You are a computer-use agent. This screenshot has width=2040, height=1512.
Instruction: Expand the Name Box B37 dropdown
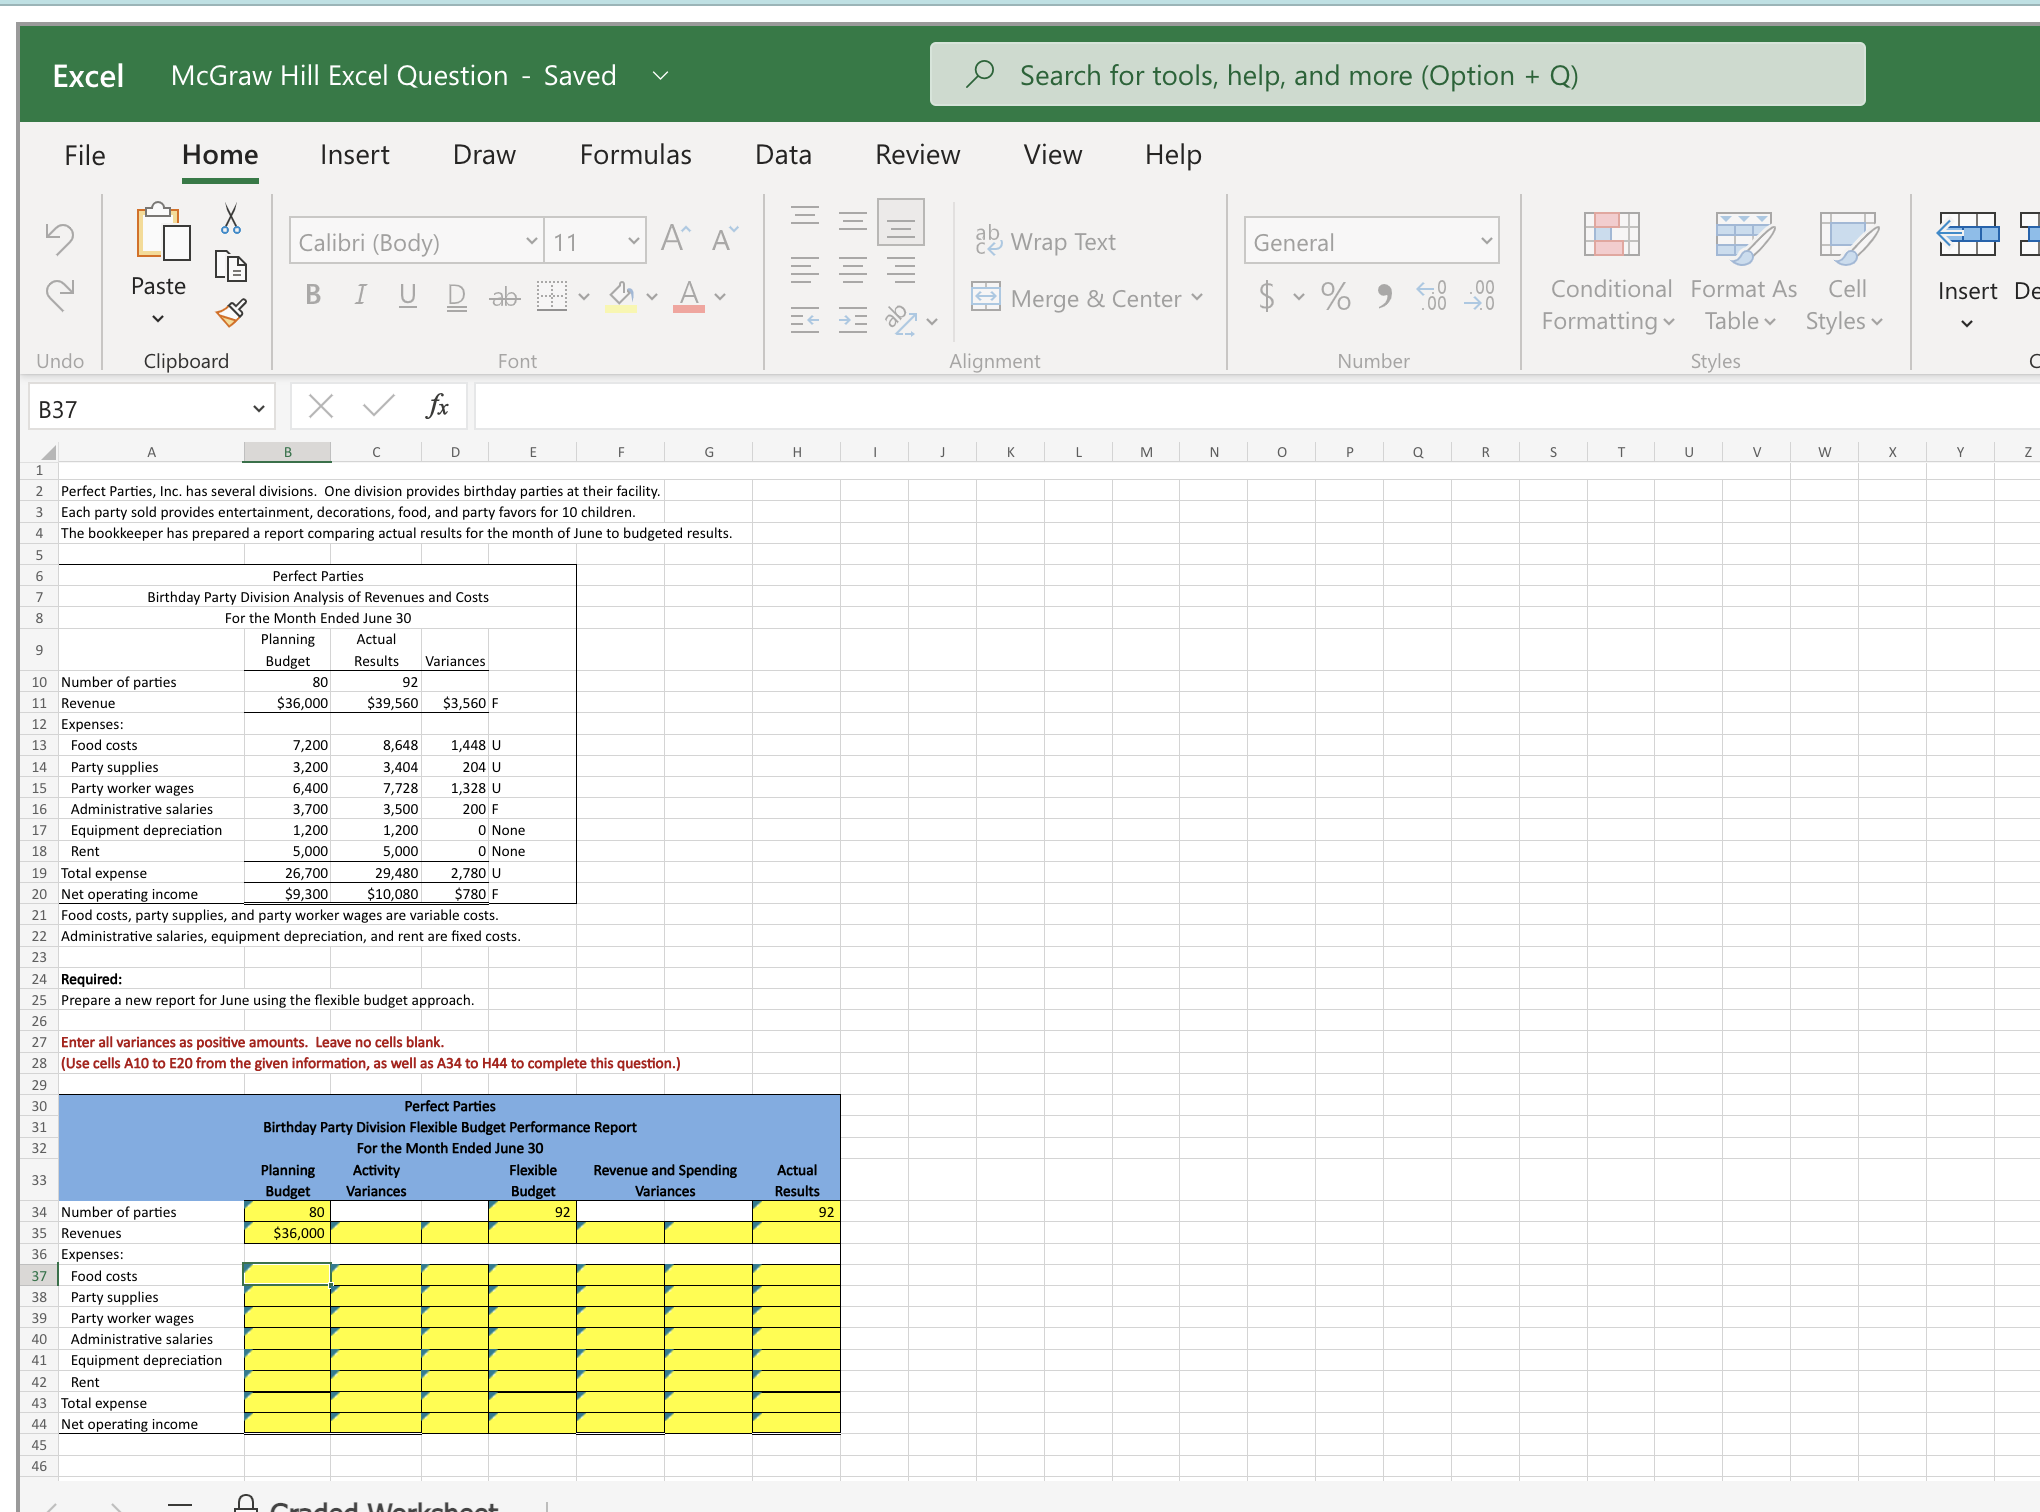258,408
